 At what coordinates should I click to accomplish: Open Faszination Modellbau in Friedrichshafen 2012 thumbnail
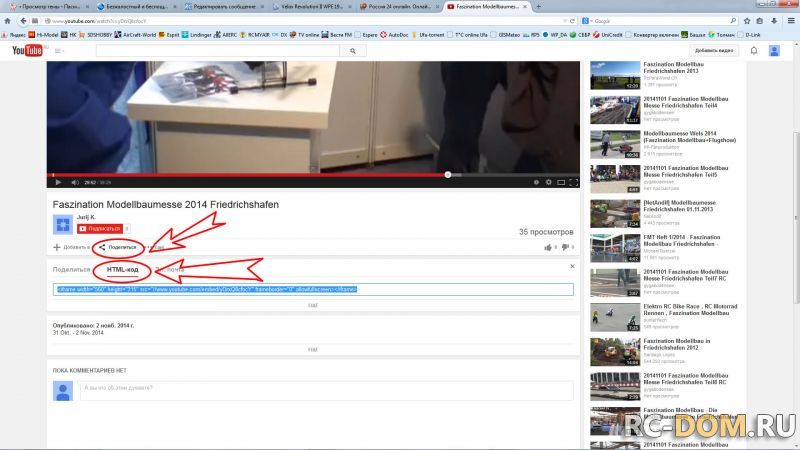click(615, 352)
